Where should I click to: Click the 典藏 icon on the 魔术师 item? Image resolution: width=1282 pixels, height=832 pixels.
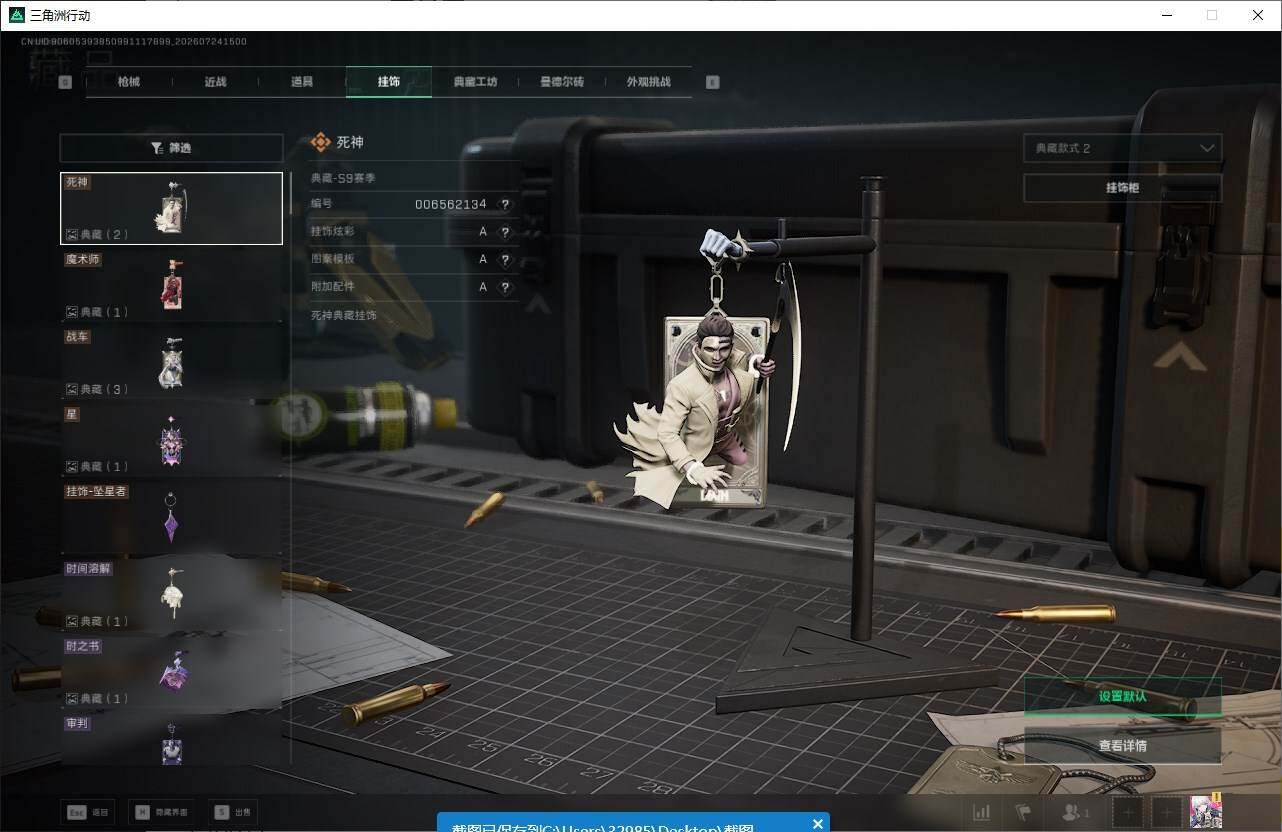pos(72,312)
